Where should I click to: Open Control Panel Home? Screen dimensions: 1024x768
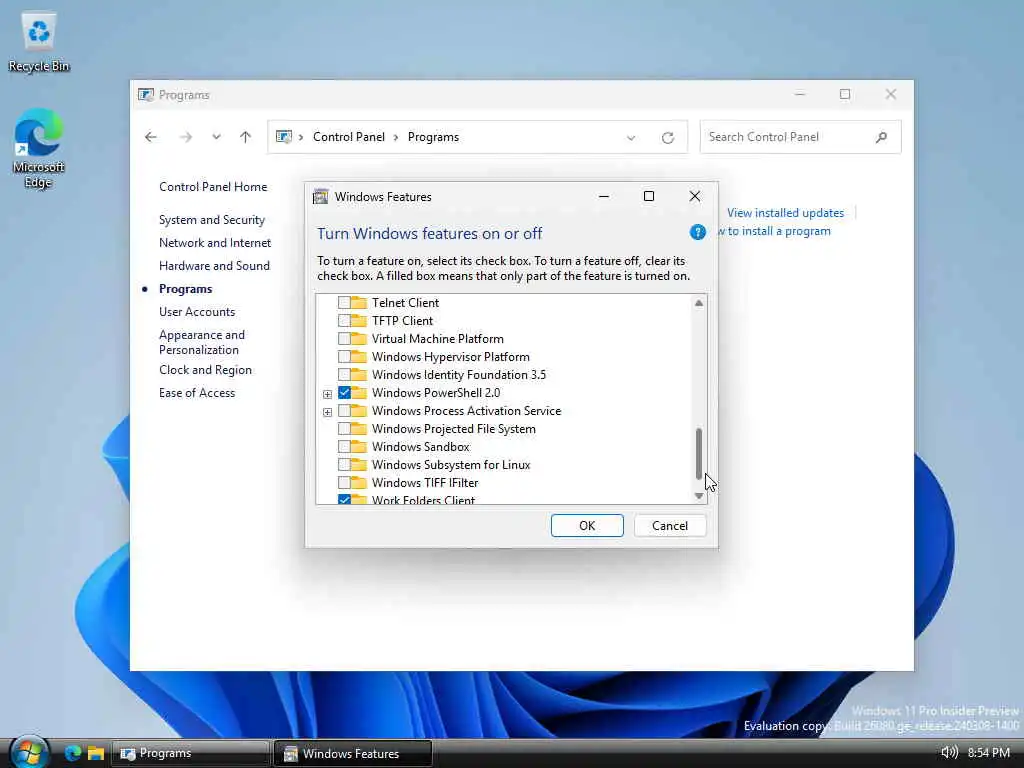213,187
